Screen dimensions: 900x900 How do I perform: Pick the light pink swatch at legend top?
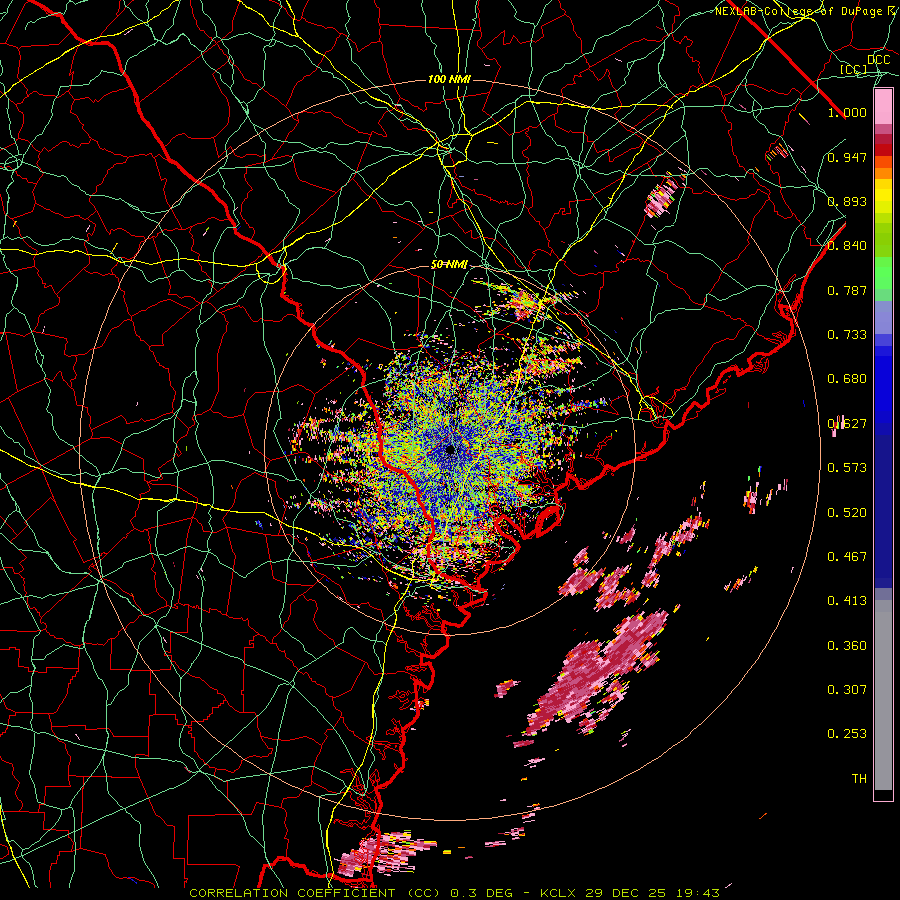tap(883, 106)
